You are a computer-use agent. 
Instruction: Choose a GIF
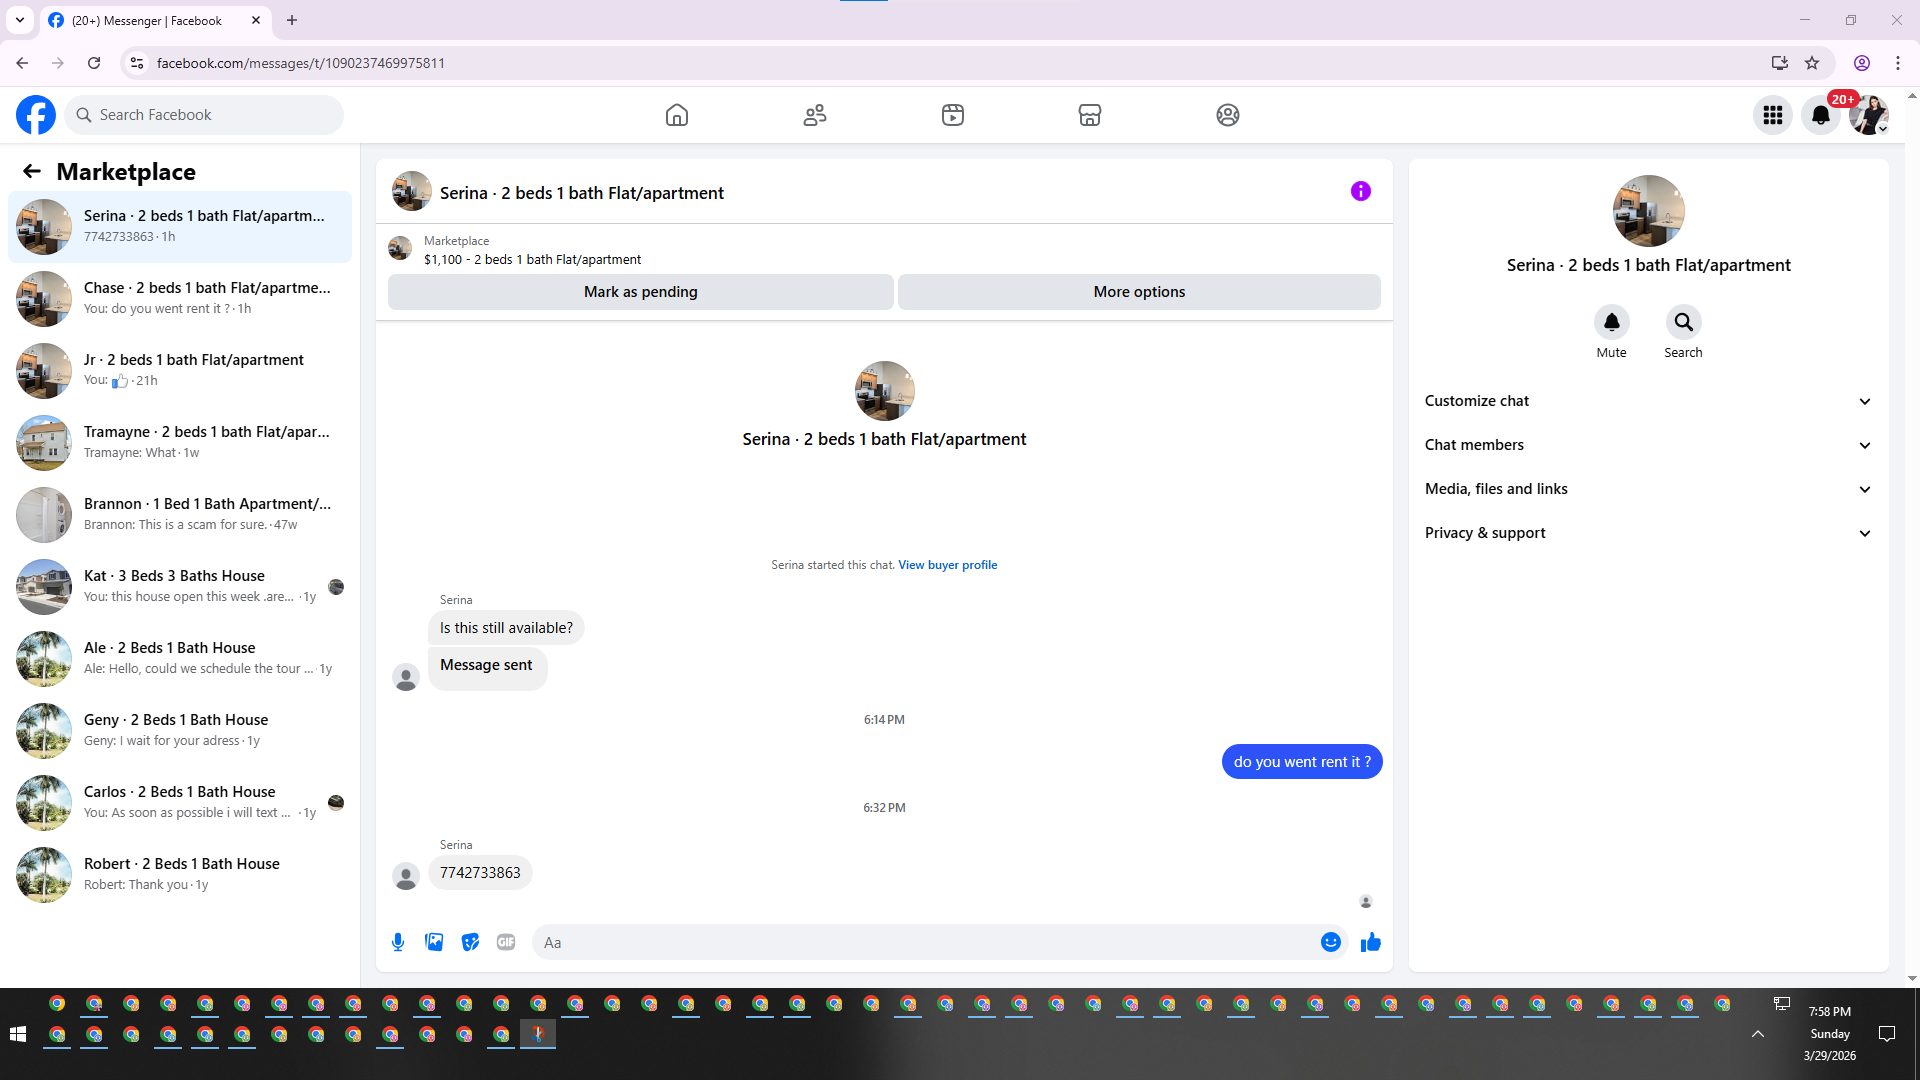click(x=506, y=942)
